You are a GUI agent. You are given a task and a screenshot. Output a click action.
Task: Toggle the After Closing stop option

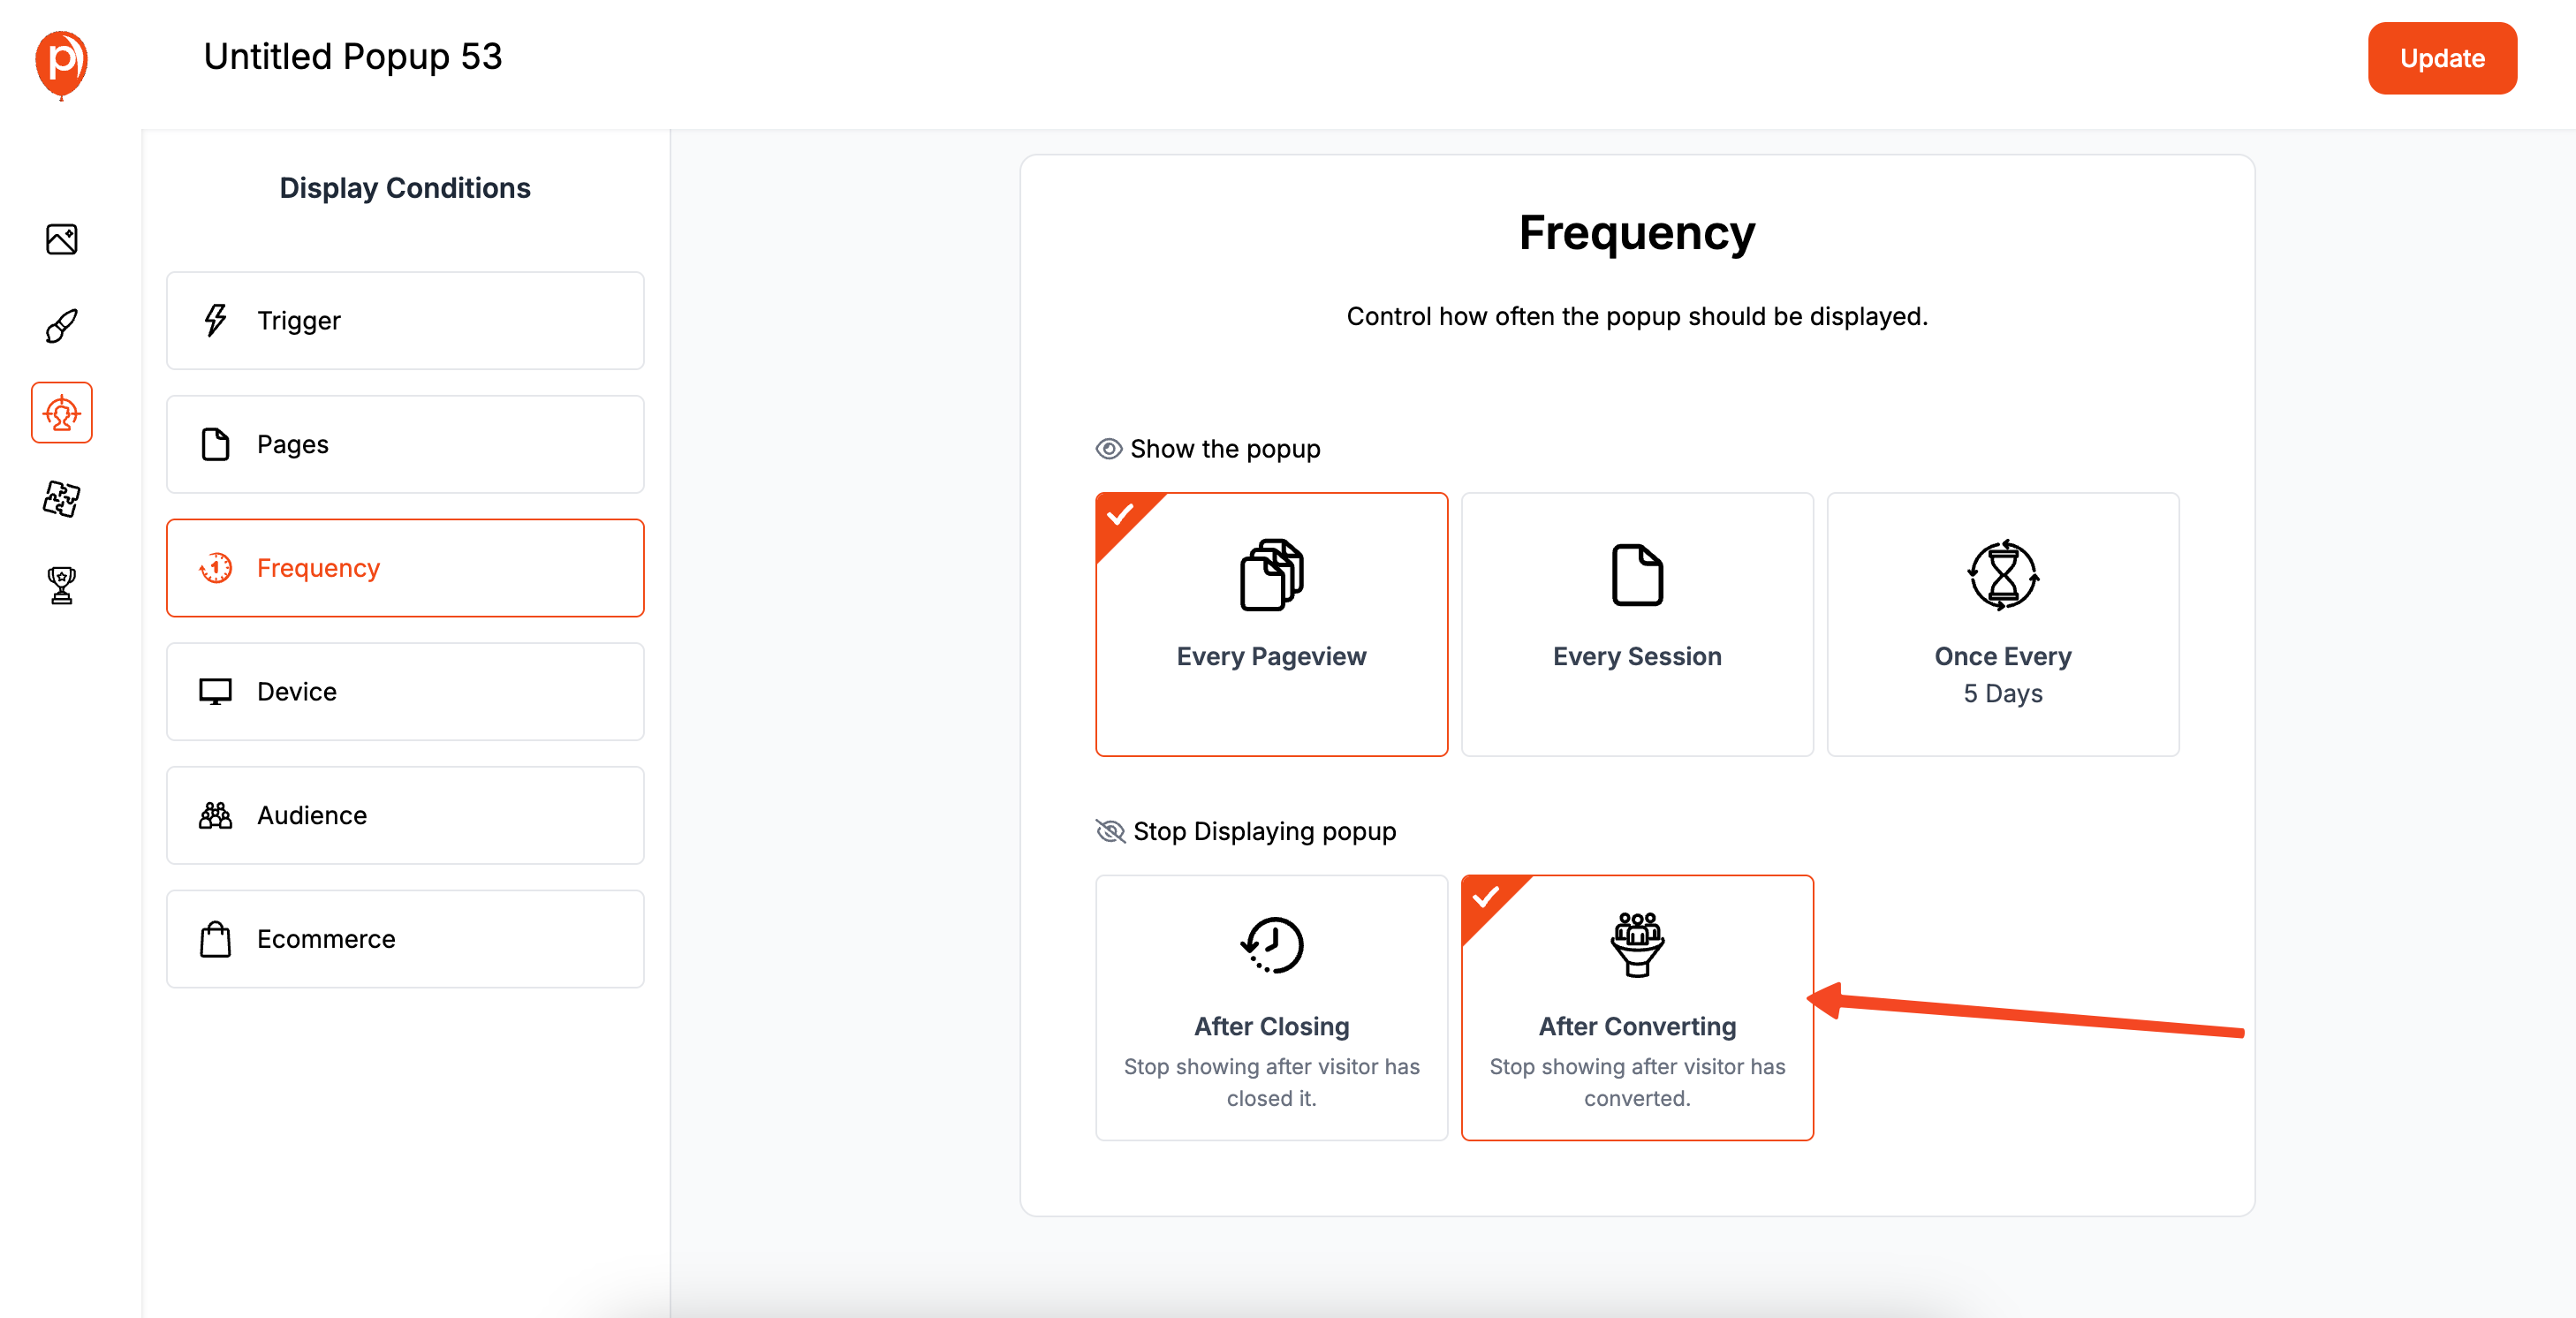point(1271,1008)
